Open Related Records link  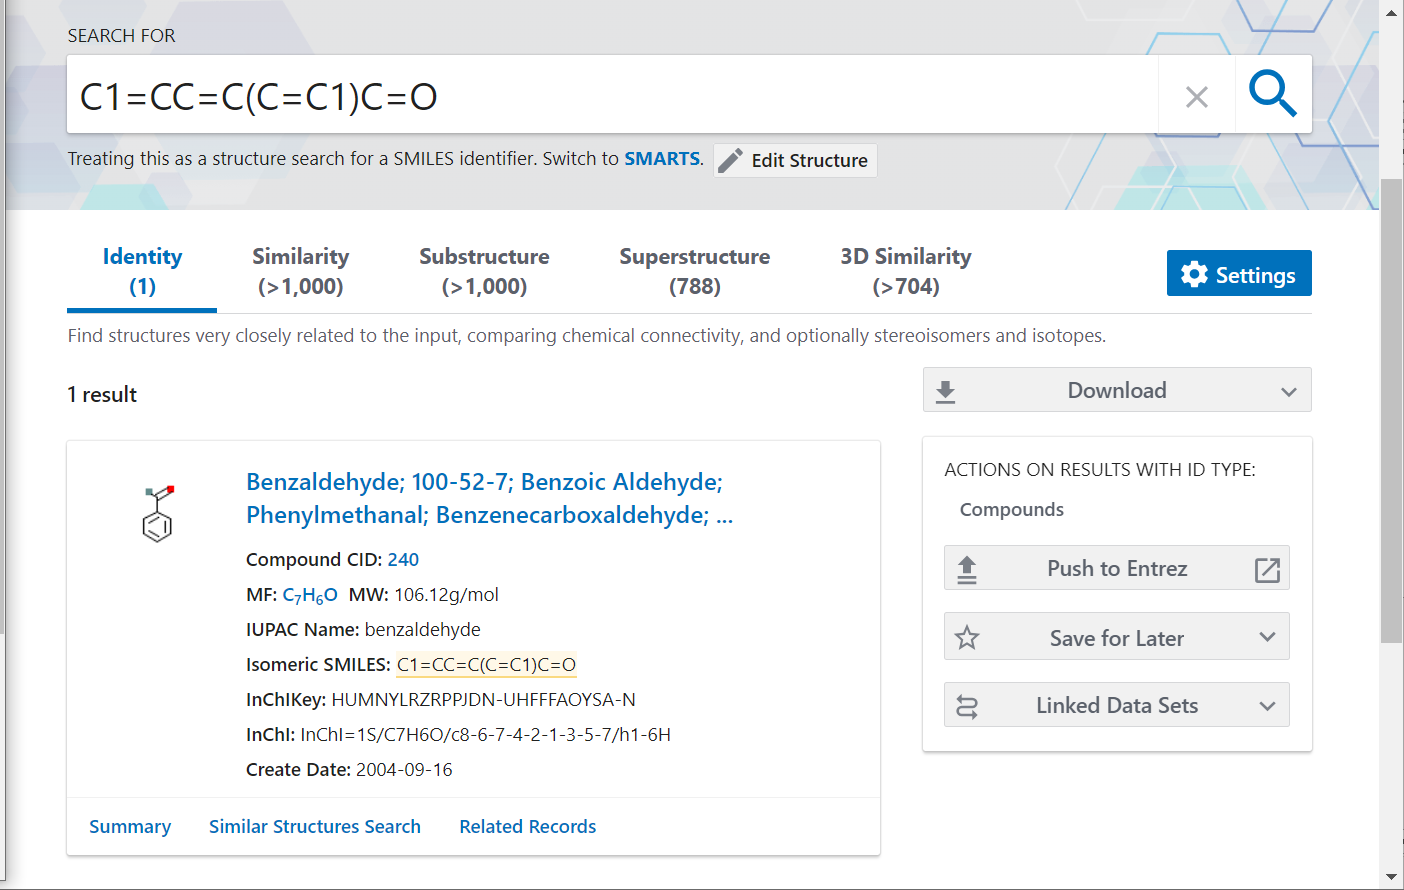(x=528, y=827)
